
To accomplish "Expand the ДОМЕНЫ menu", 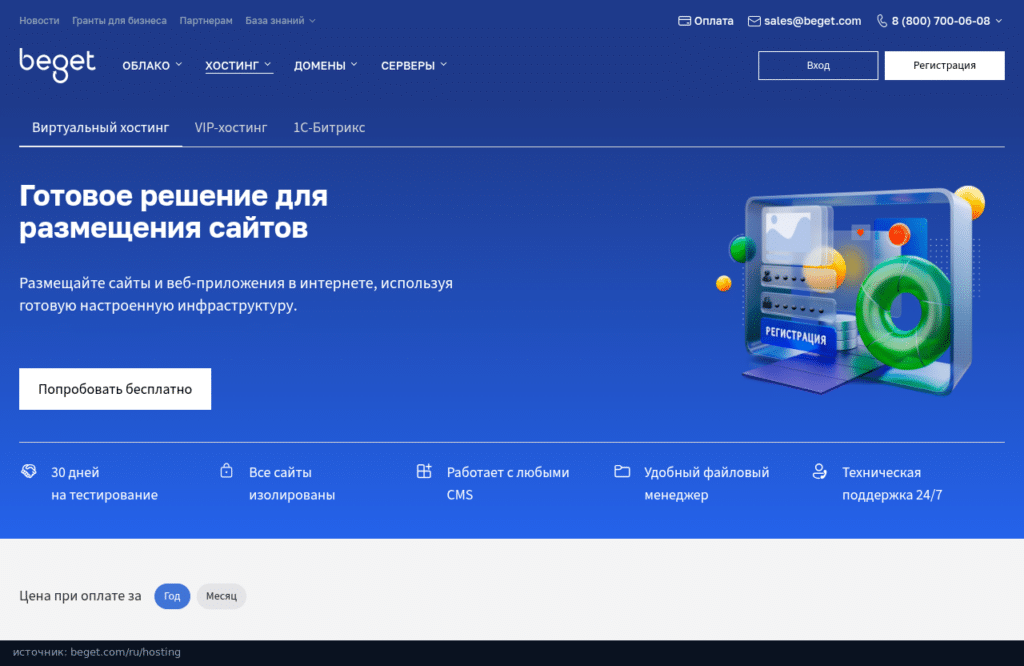I will tap(325, 65).
